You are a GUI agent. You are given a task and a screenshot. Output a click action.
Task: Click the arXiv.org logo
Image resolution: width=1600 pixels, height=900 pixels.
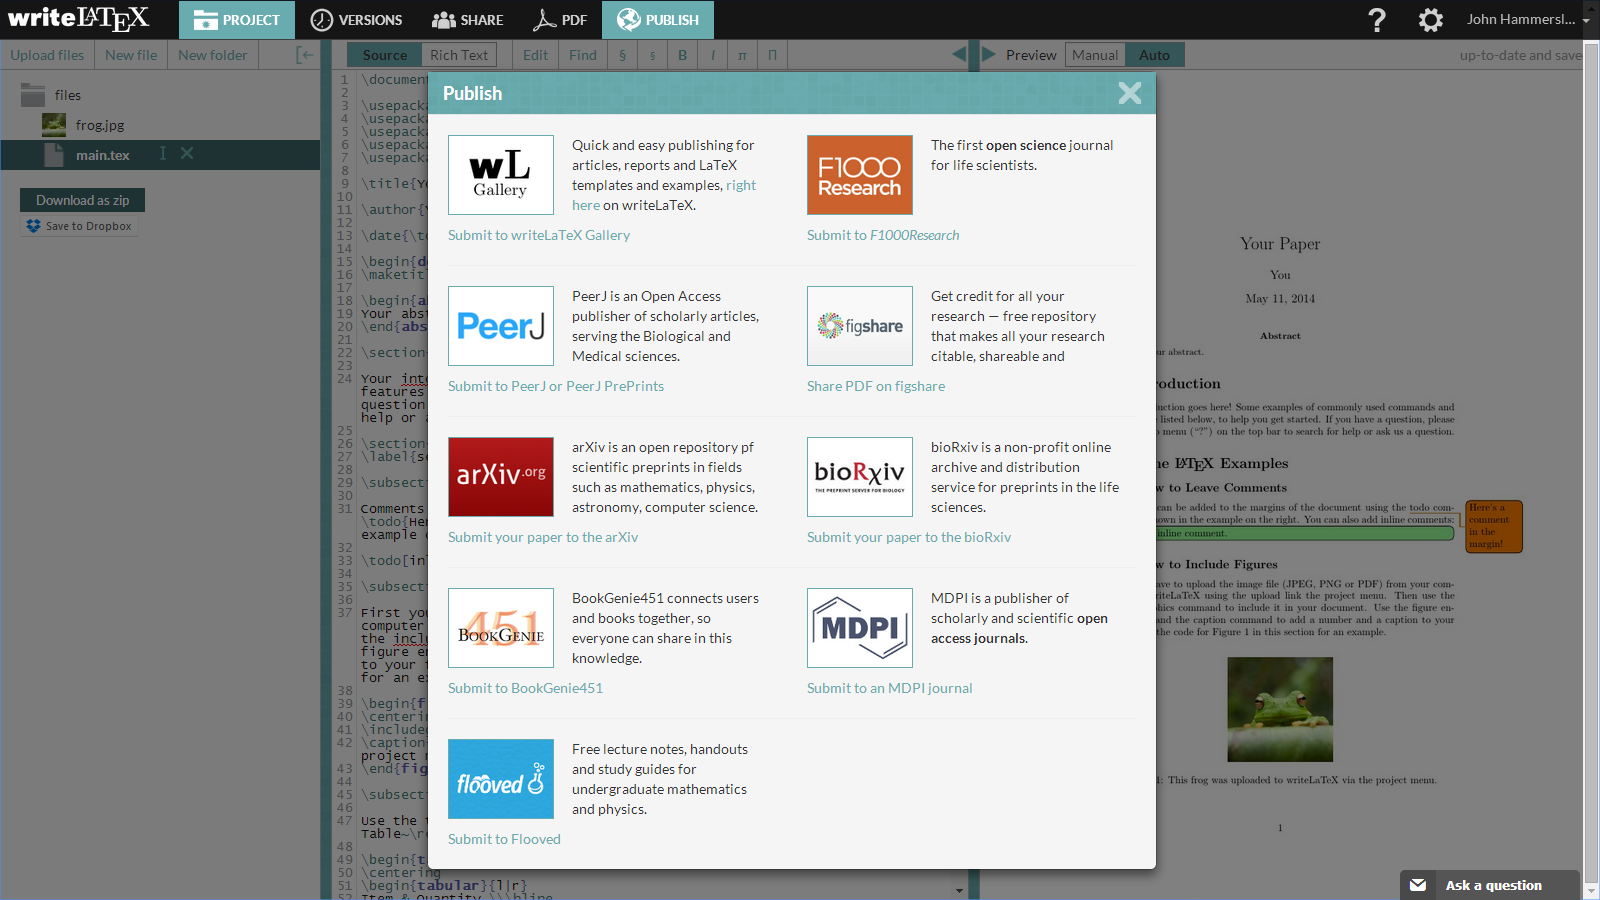tap(501, 476)
